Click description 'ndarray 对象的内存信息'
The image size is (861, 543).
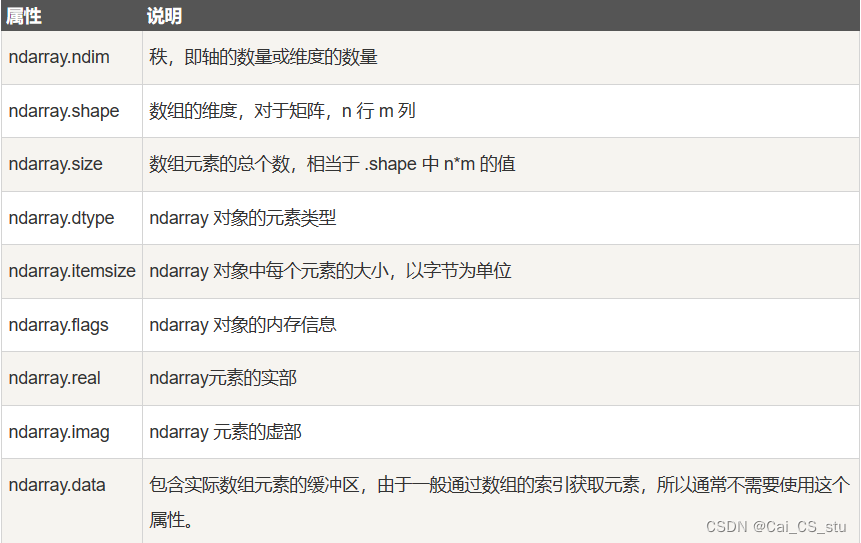pos(243,325)
